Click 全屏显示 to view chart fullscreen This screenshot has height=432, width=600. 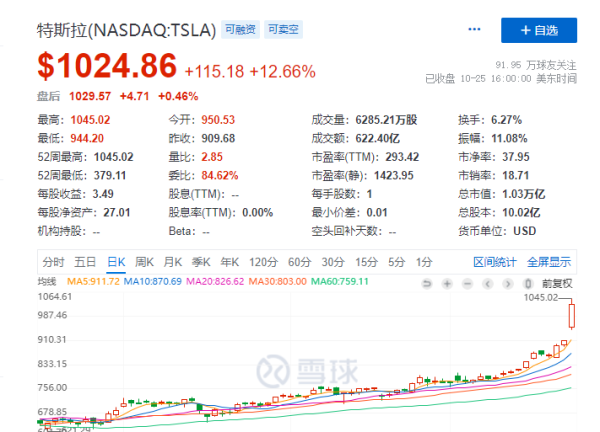[x=548, y=261]
